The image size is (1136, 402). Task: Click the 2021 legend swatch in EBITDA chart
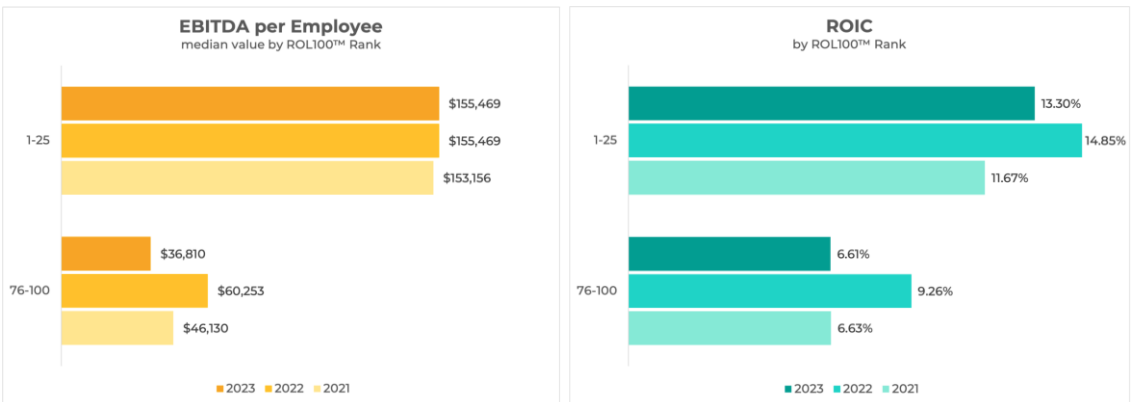tap(315, 389)
